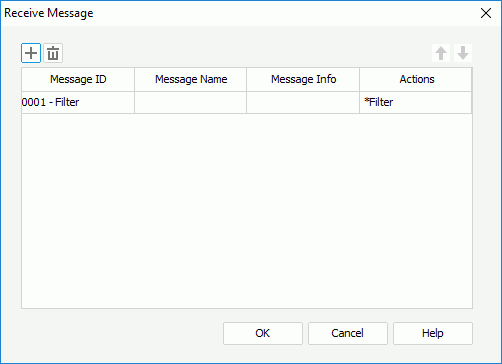Select the Message Name column header
Screen dimensions: 502x364
click(x=191, y=79)
